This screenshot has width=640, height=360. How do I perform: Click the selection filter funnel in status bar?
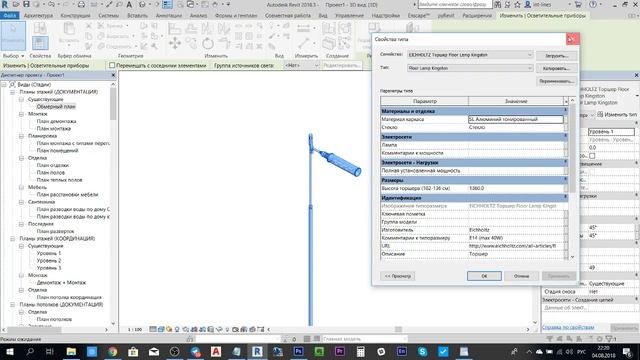[x=610, y=339]
